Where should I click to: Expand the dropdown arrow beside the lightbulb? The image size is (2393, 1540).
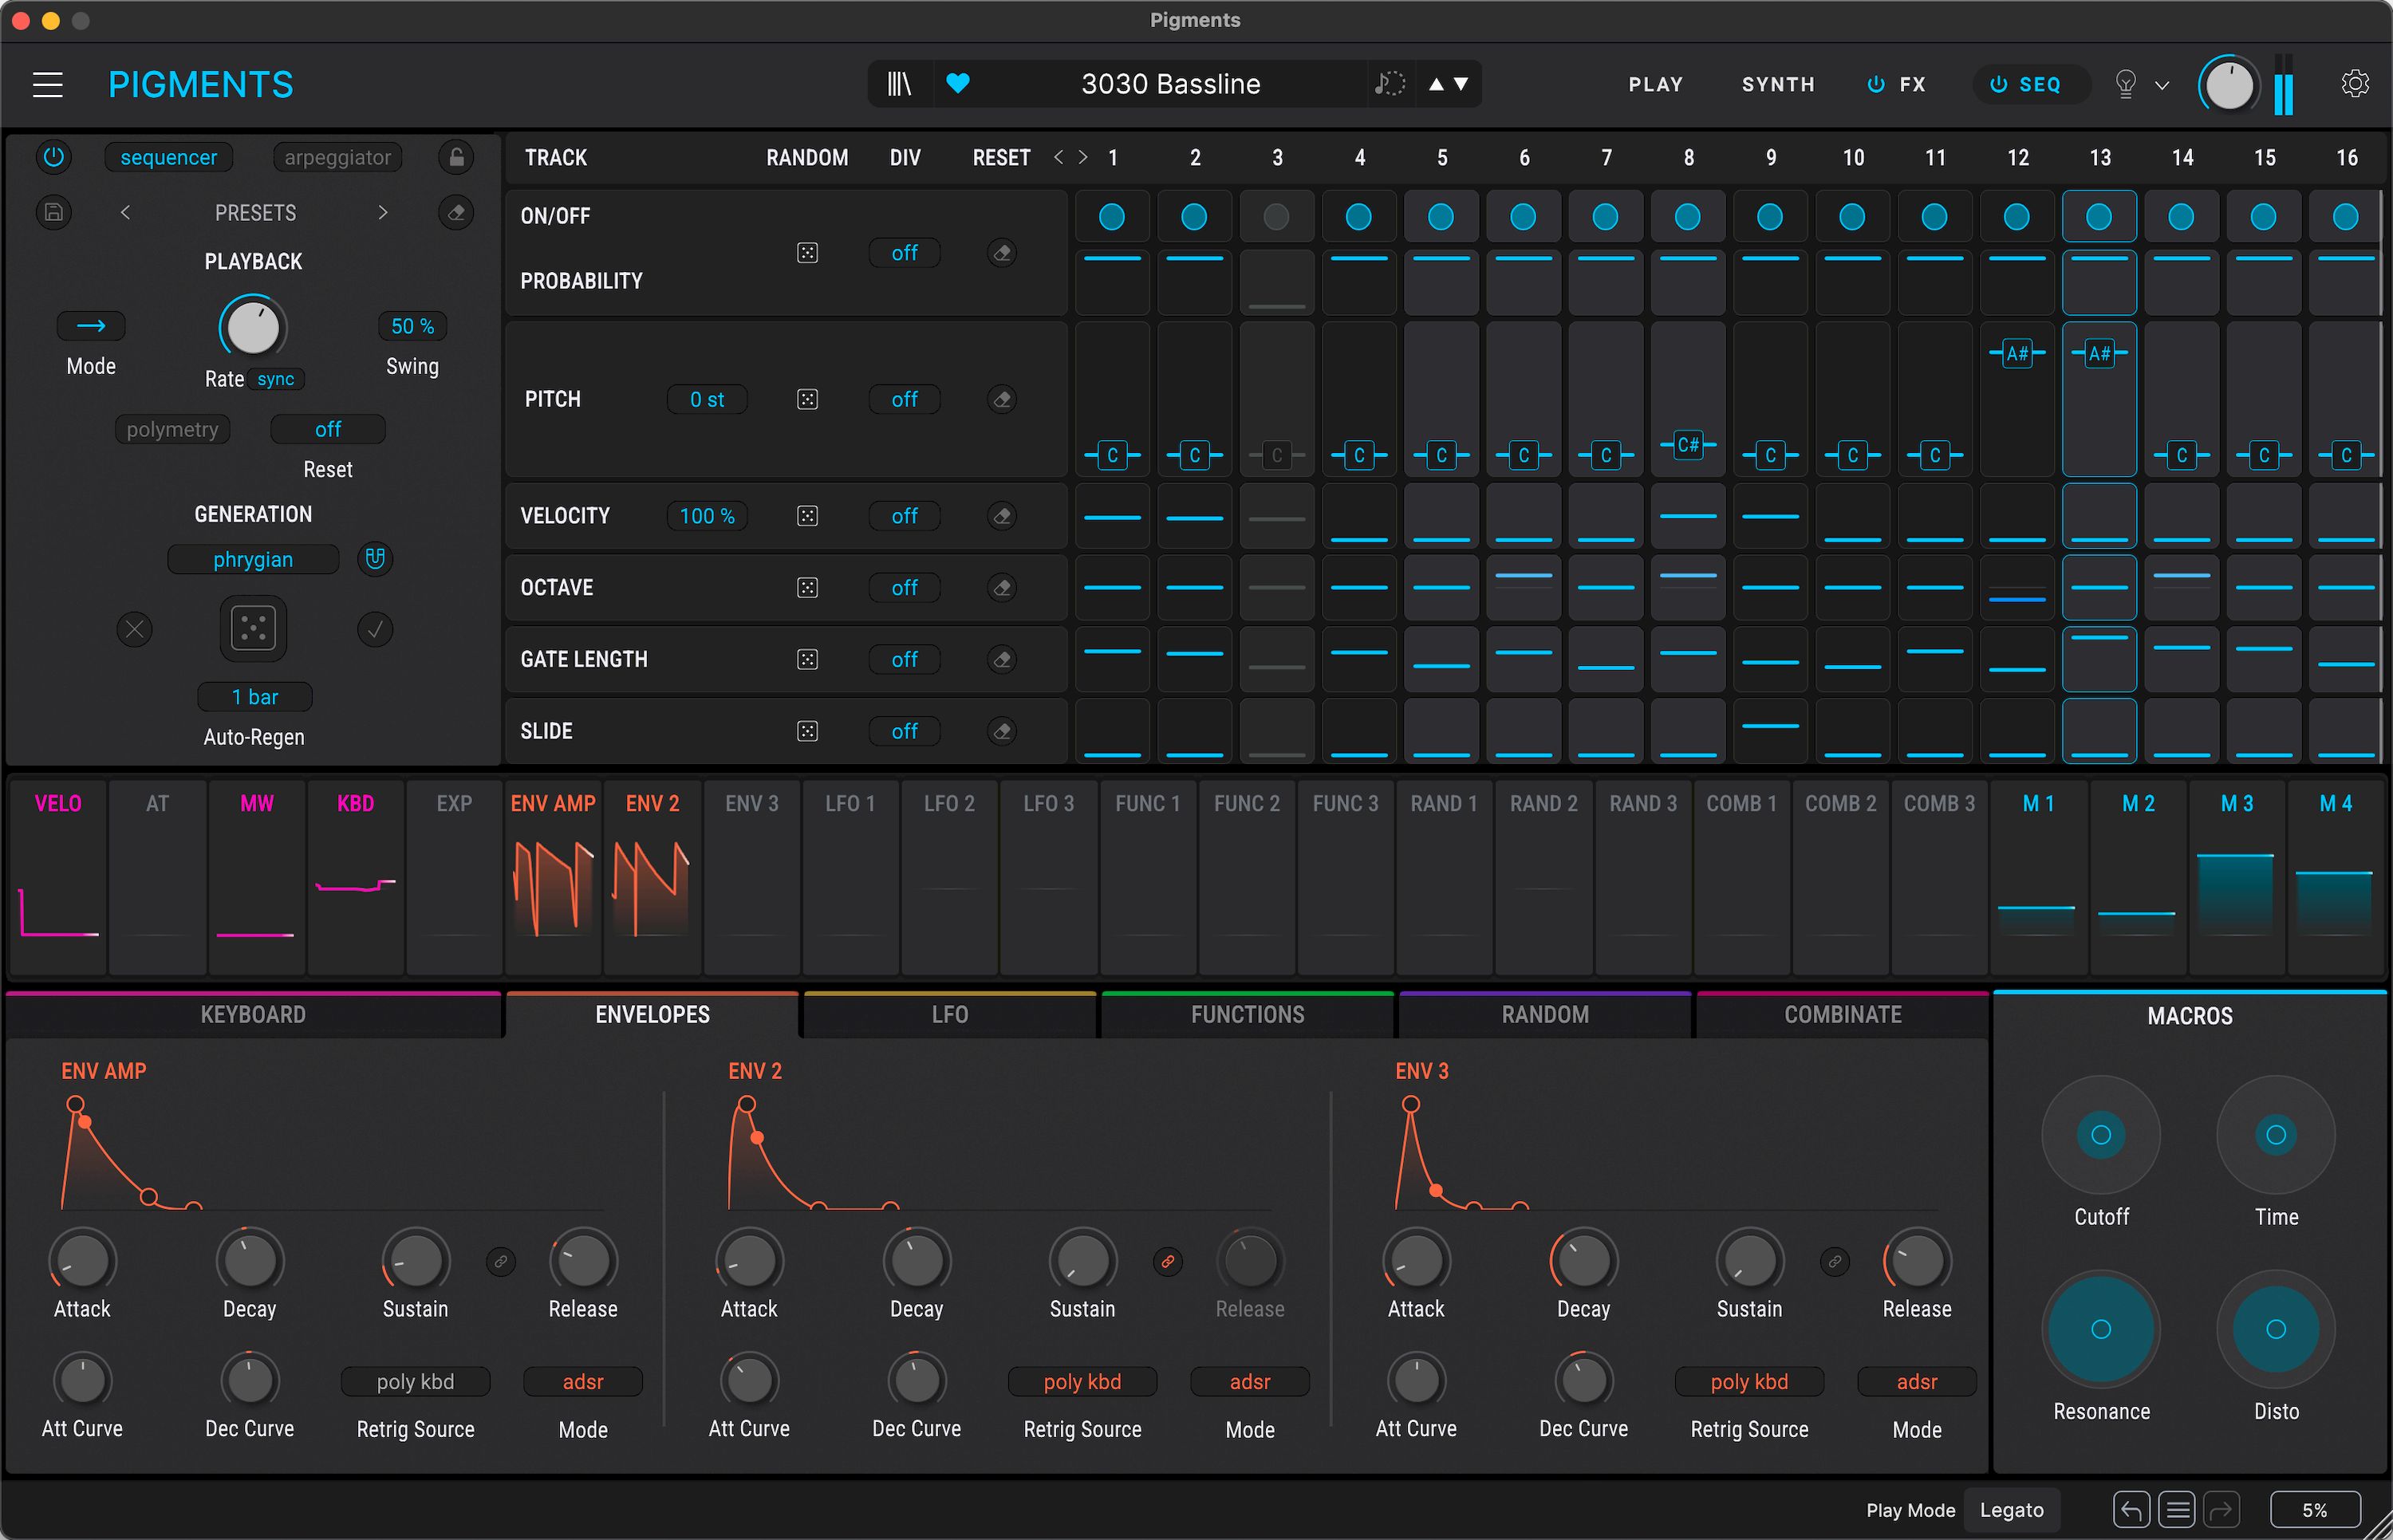coord(2162,86)
